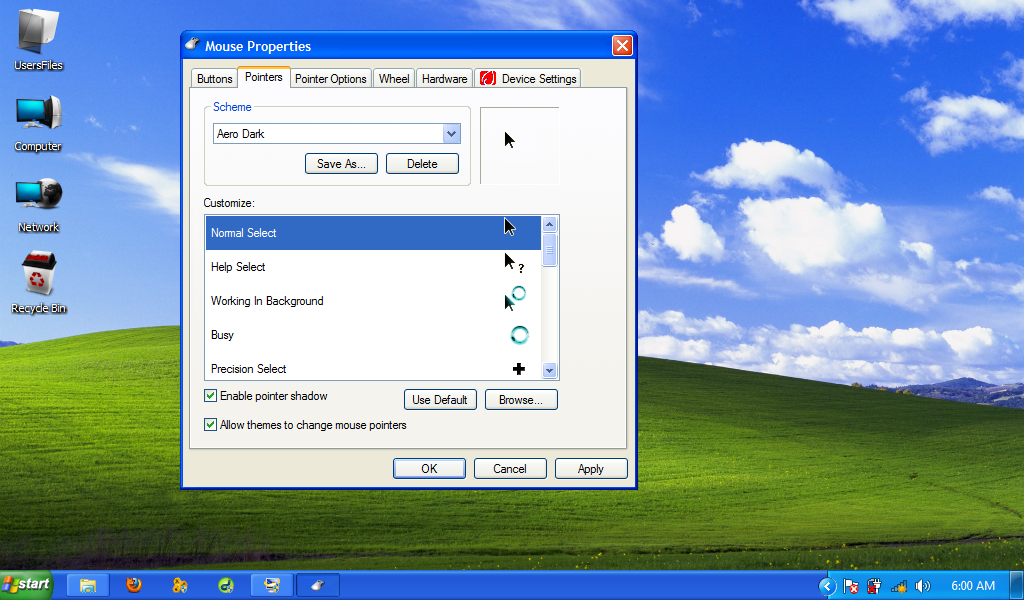This screenshot has height=600, width=1024.
Task: Click Cancel in Mouse Properties
Action: 510,469
